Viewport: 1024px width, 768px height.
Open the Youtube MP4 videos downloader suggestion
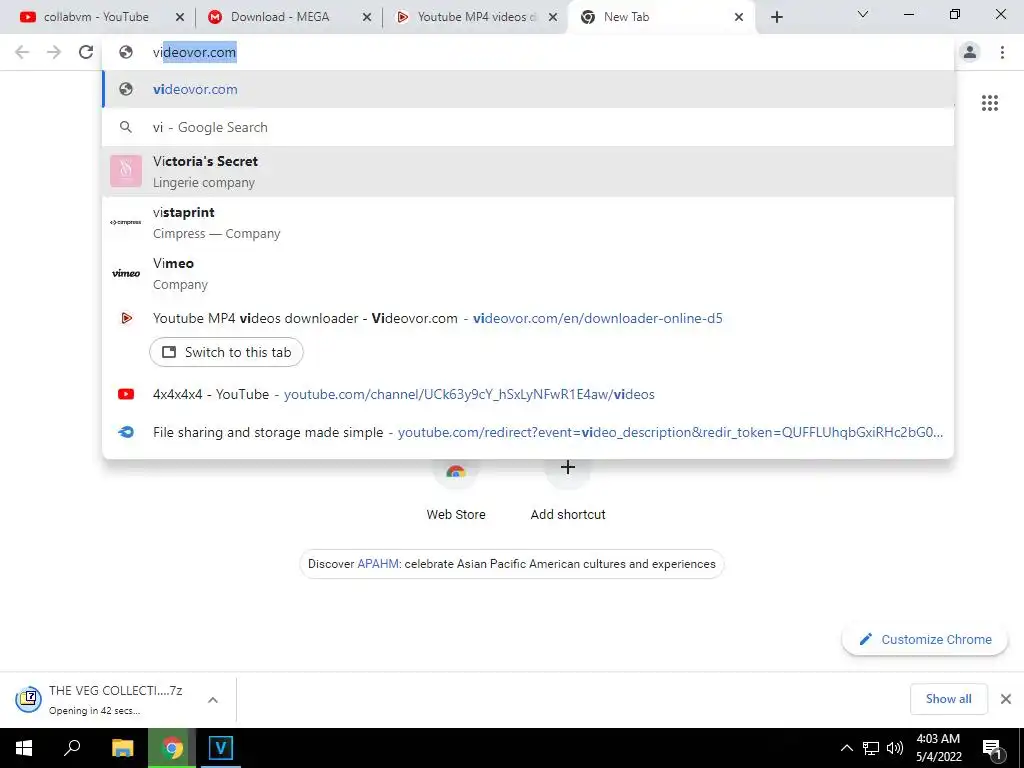[528, 318]
